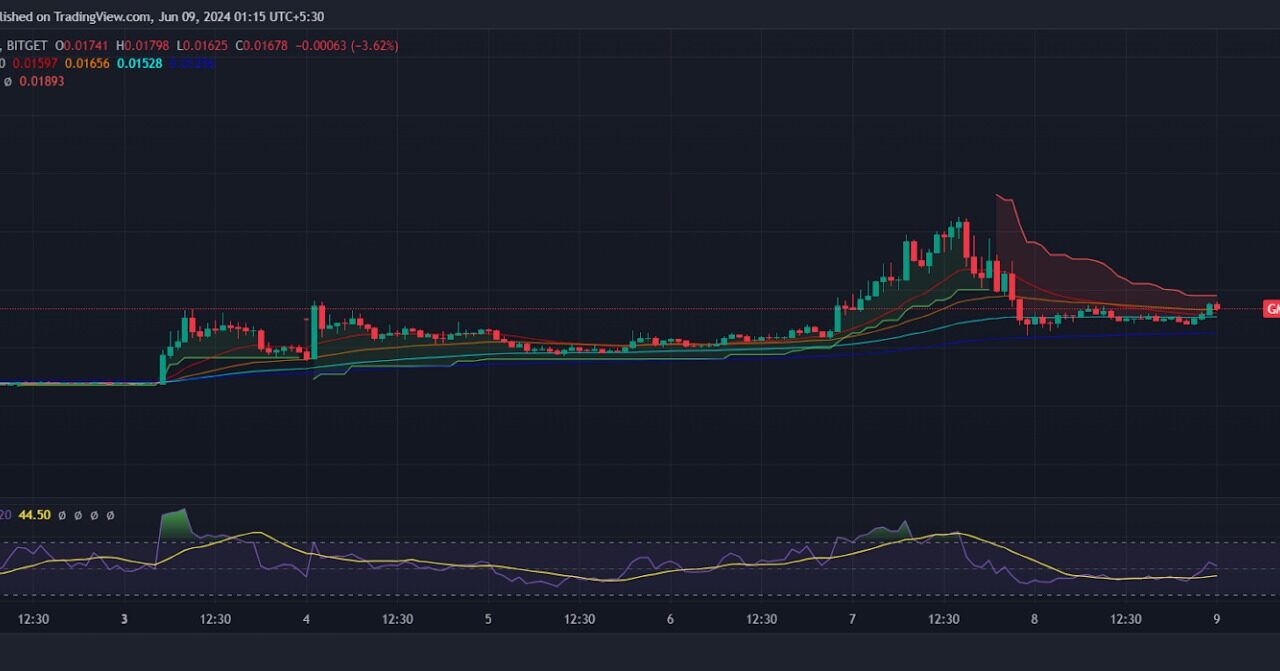Click the low price value 0.01625
This screenshot has width=1280, height=671.
pos(206,46)
